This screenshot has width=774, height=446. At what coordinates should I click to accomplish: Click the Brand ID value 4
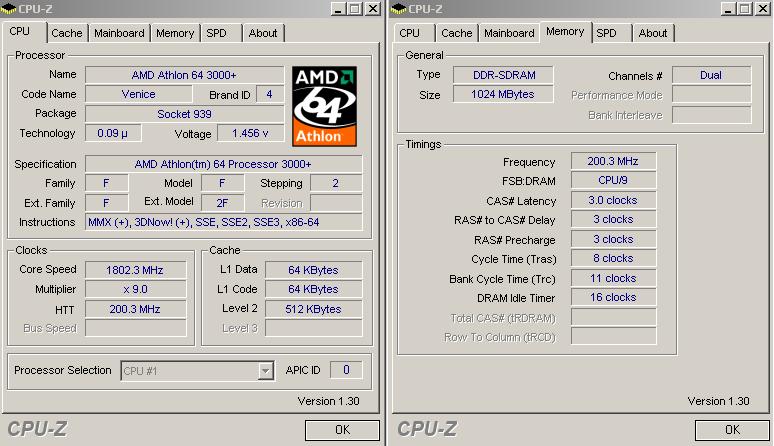[270, 94]
